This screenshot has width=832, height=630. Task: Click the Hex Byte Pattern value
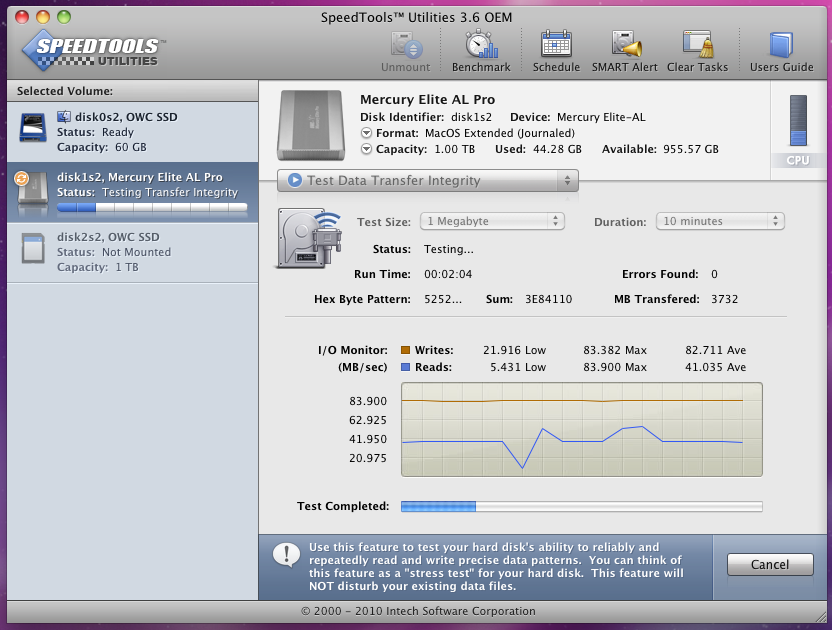pyautogui.click(x=443, y=299)
